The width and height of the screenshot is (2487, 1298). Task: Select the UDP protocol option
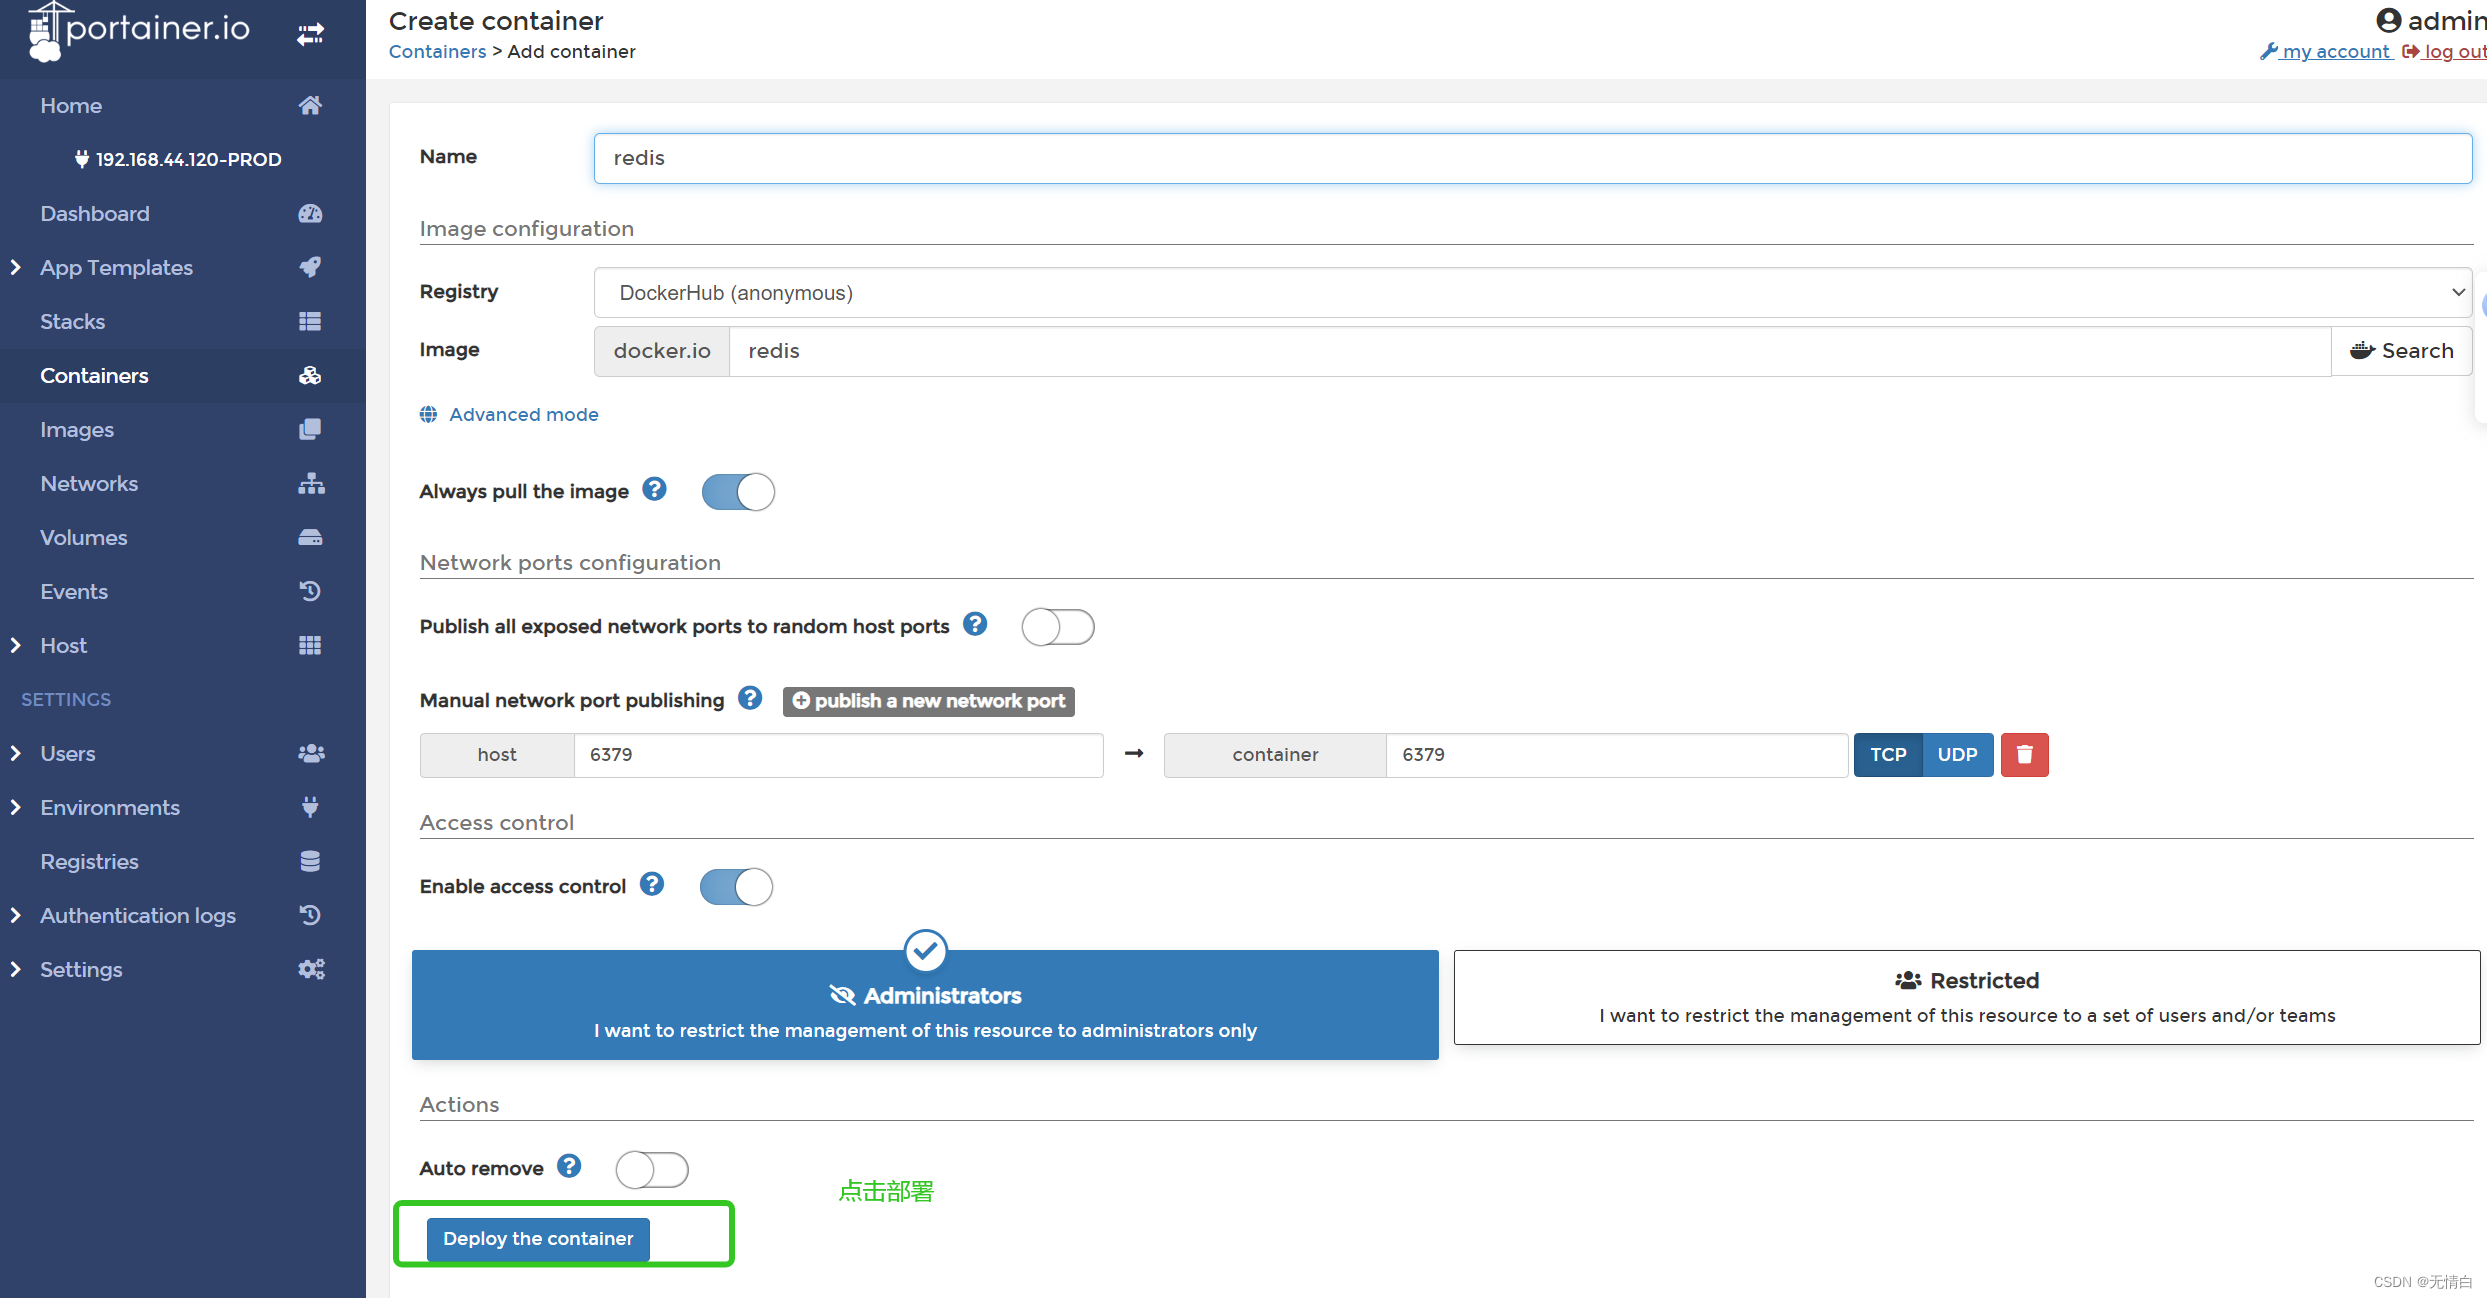click(x=1957, y=754)
